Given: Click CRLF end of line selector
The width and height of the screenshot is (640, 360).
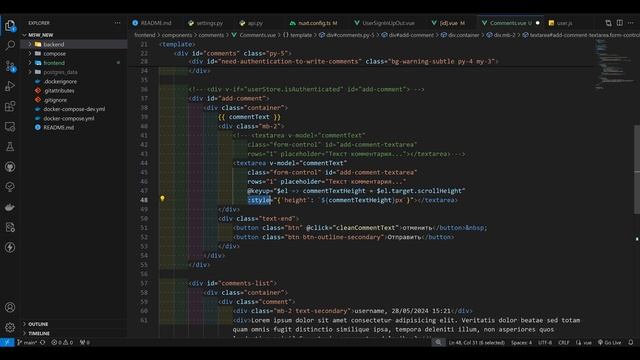Looking at the screenshot, I should click(x=564, y=342).
